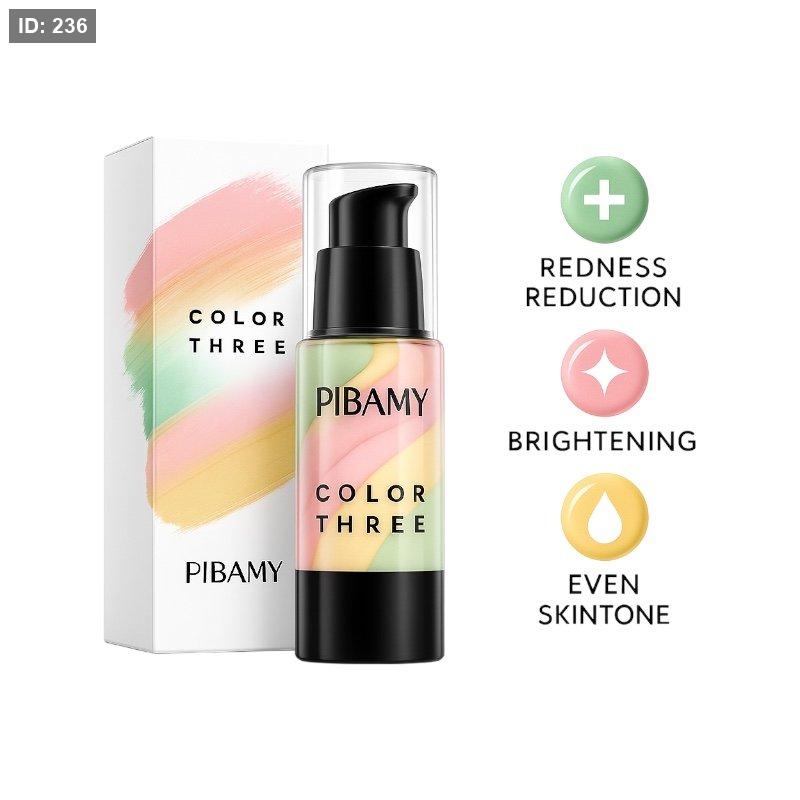Click COLOR THREE text on the bottle
The width and height of the screenshot is (800, 800).
coord(371,509)
